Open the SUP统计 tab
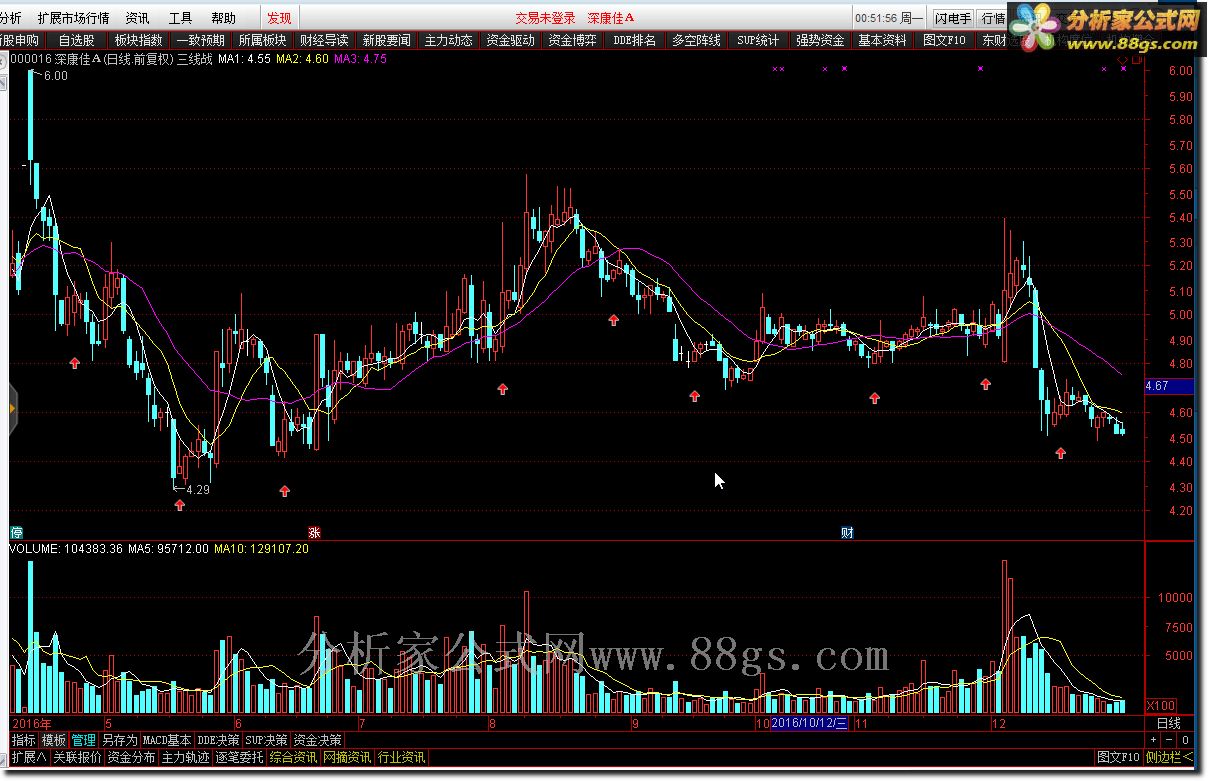Viewport: 1209px width, 781px height. click(758, 40)
